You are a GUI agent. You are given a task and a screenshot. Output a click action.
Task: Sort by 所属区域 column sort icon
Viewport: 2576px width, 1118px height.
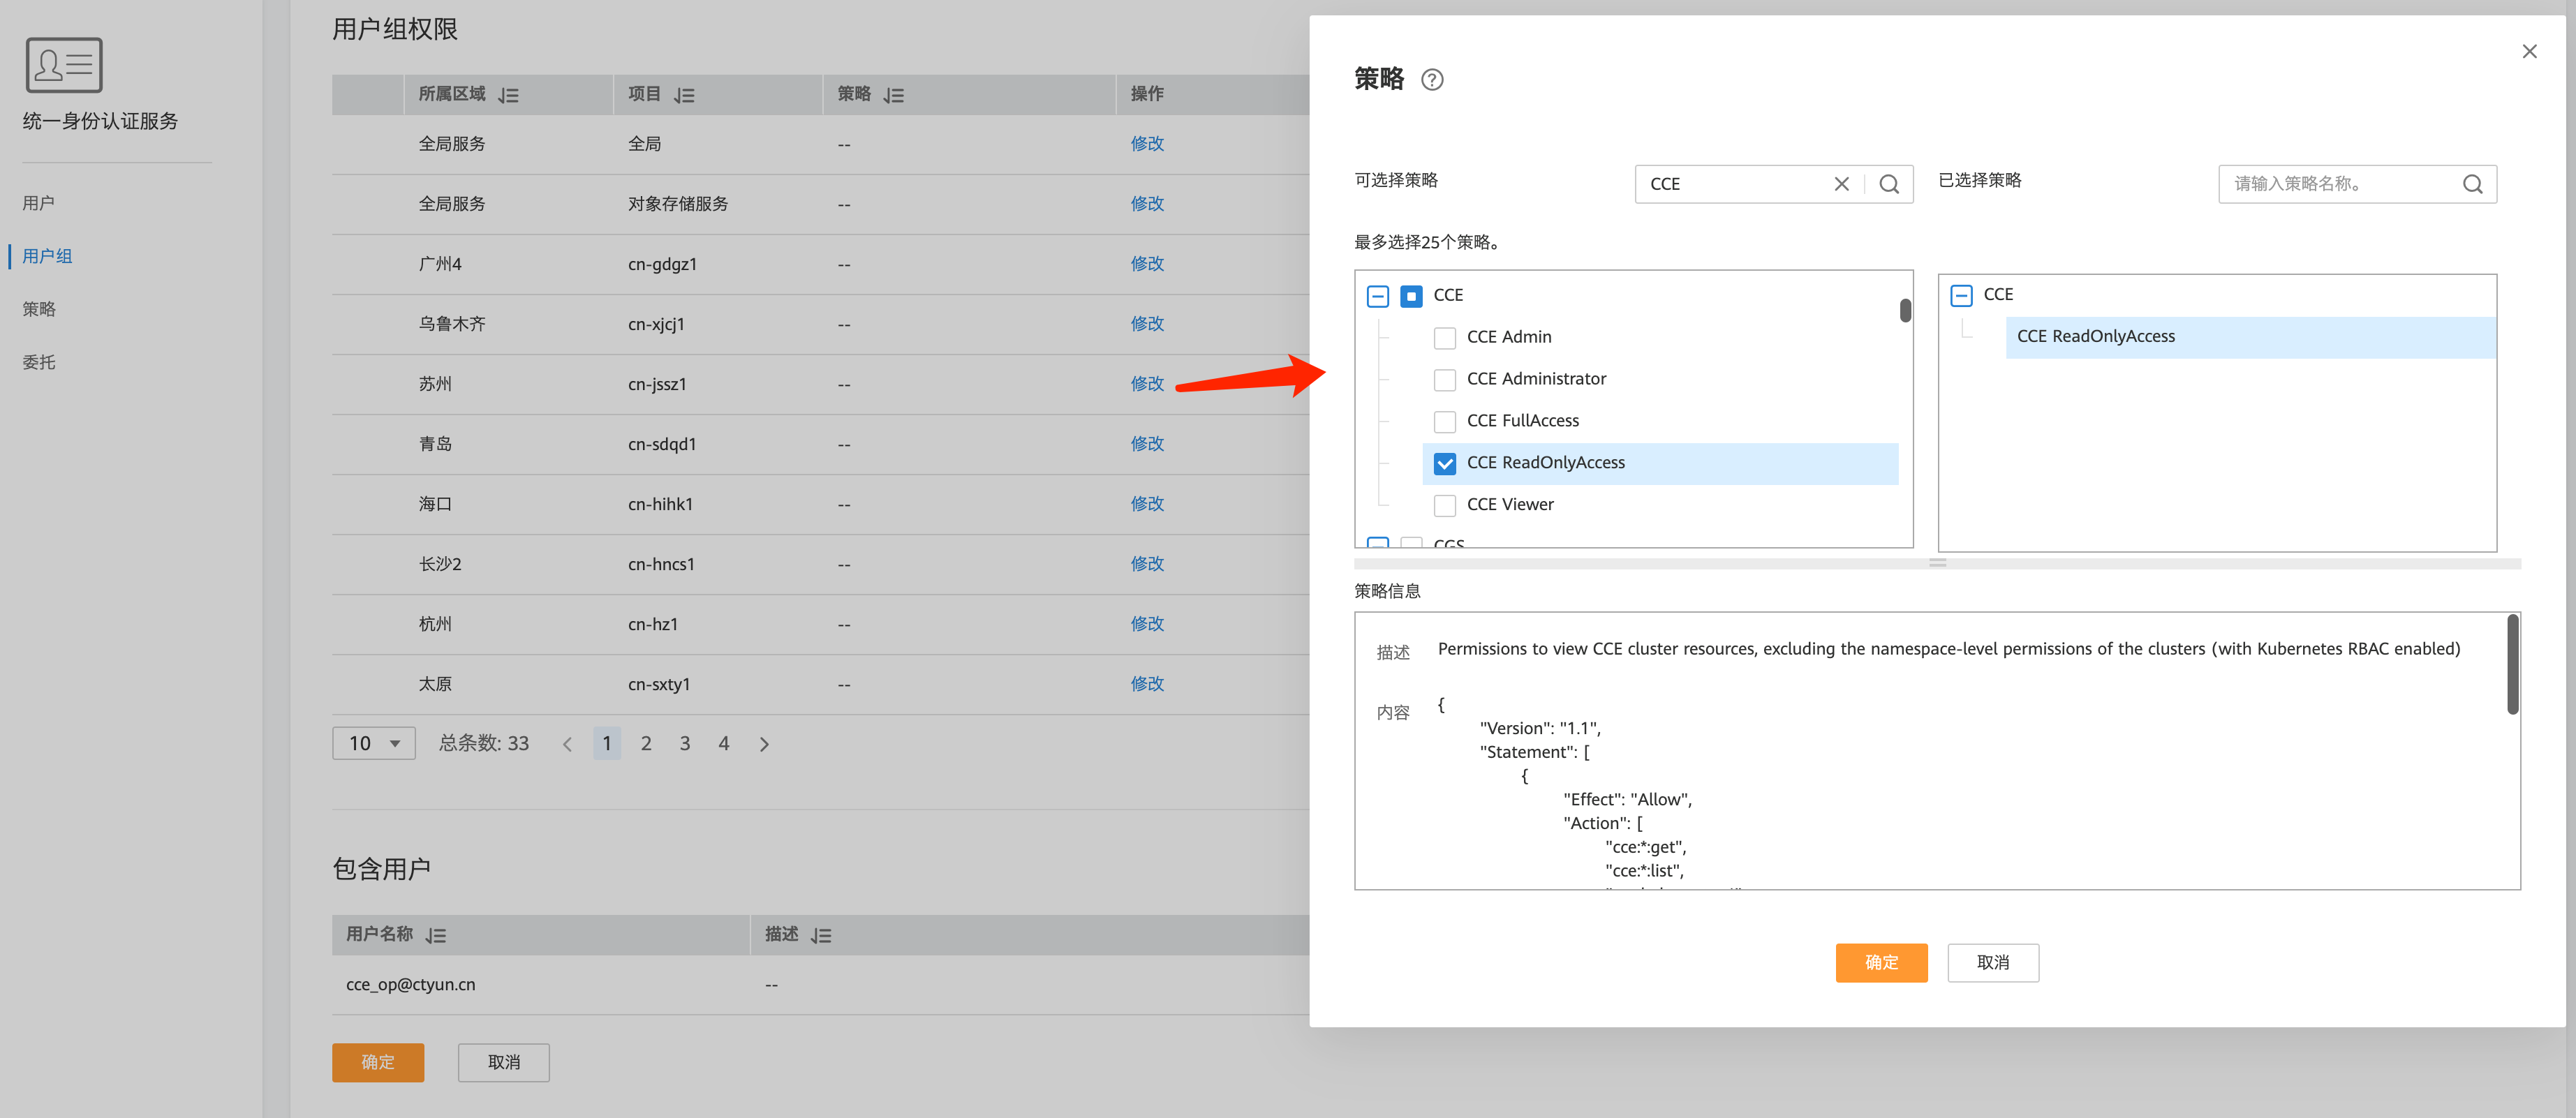tap(509, 95)
